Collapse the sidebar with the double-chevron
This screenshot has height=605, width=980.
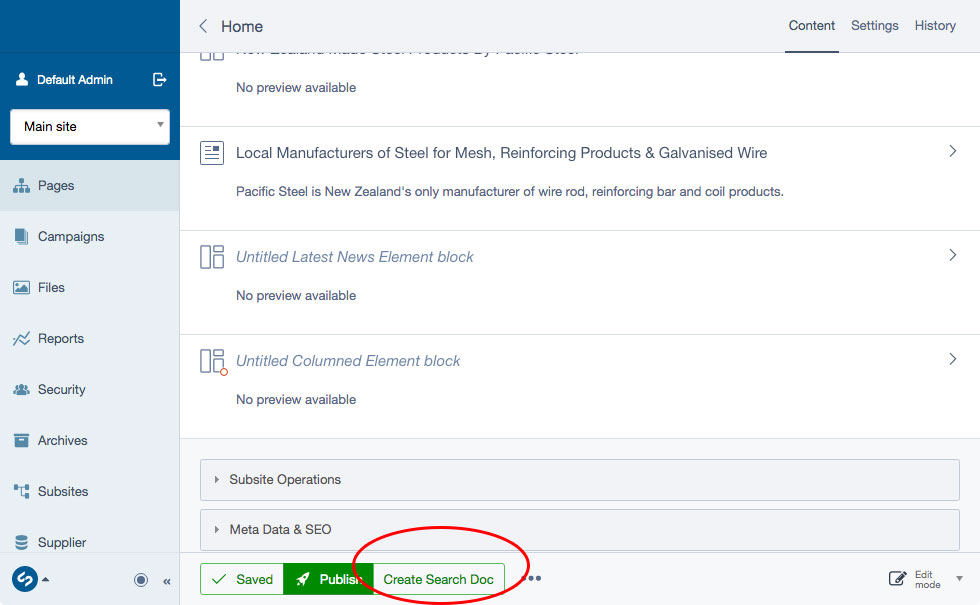click(x=167, y=581)
